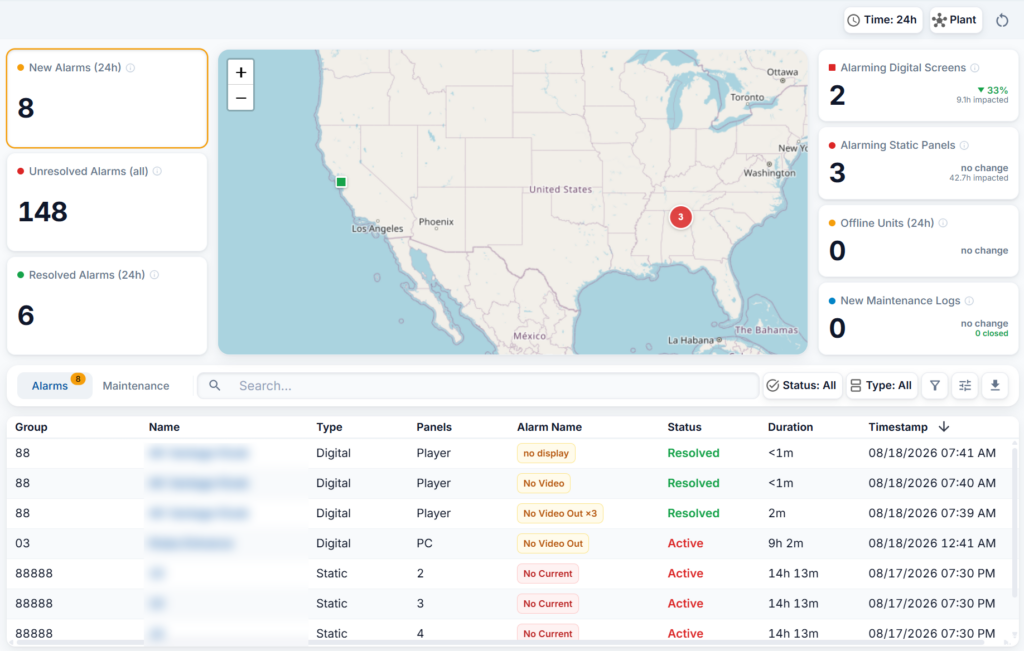Click info icon beside New Maintenance Logs
1024x651 pixels.
click(970, 301)
